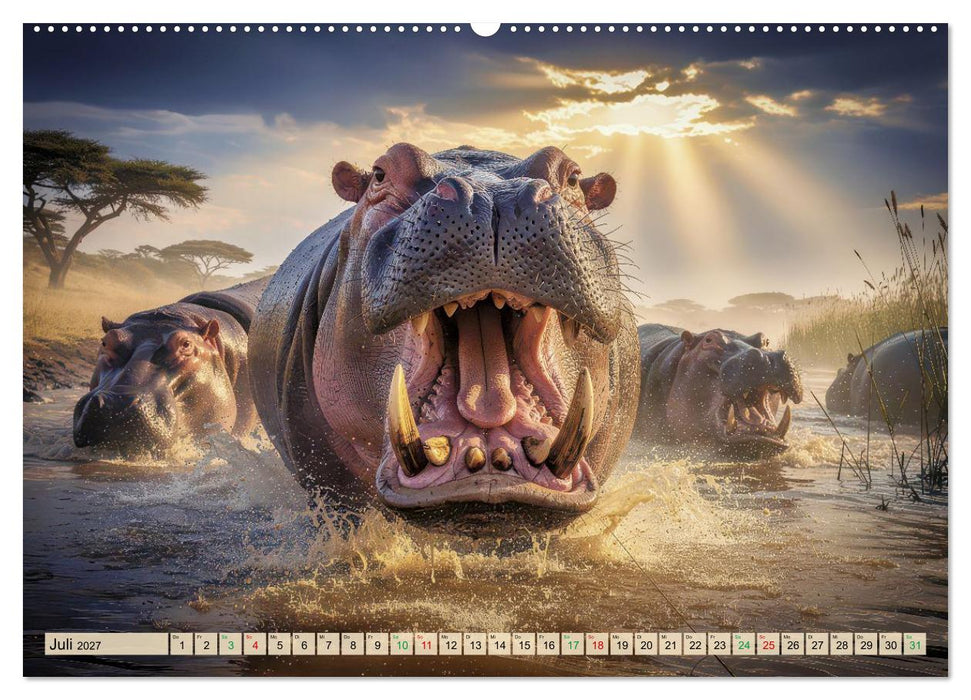This screenshot has width=971, height=700.
Task: Click date cell 29
Action: click(x=866, y=644)
